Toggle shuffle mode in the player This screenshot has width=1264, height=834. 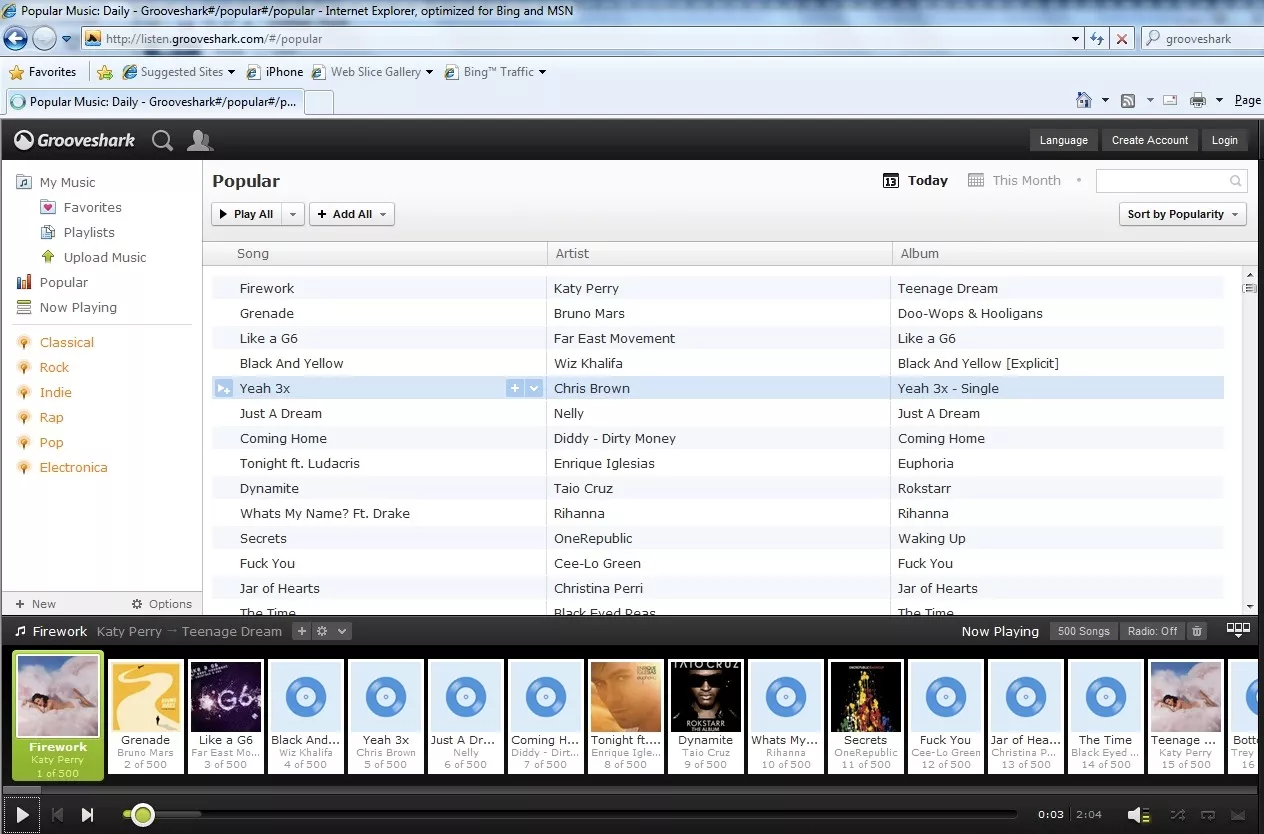[x=1178, y=815]
